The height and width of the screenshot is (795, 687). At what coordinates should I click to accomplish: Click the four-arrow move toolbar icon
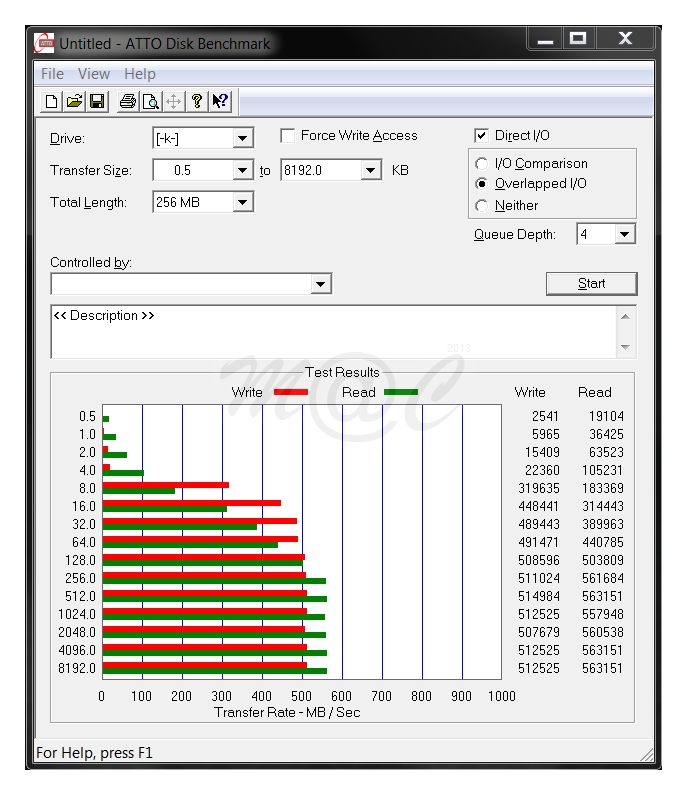click(173, 101)
